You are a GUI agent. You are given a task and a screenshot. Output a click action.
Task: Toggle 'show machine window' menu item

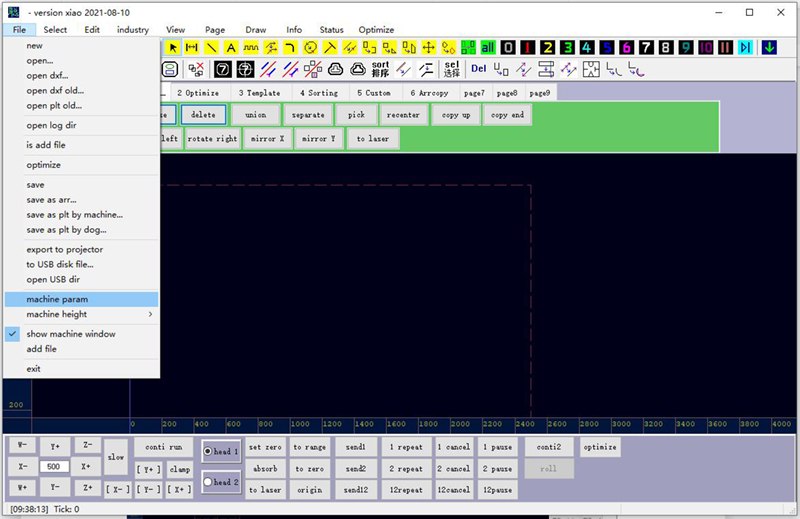82,334
